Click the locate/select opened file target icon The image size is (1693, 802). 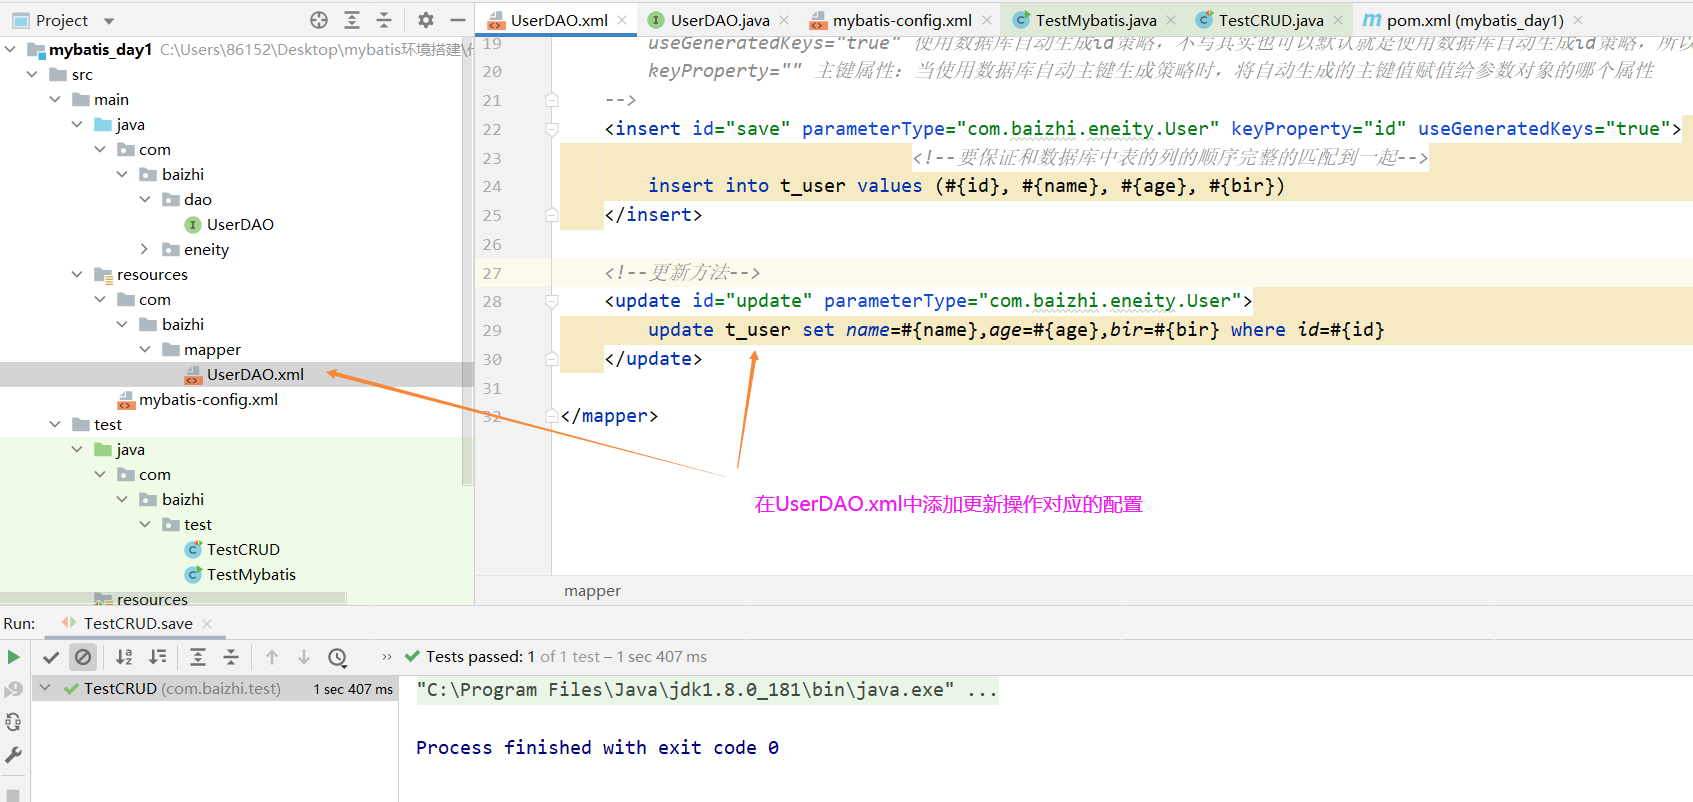coord(319,20)
